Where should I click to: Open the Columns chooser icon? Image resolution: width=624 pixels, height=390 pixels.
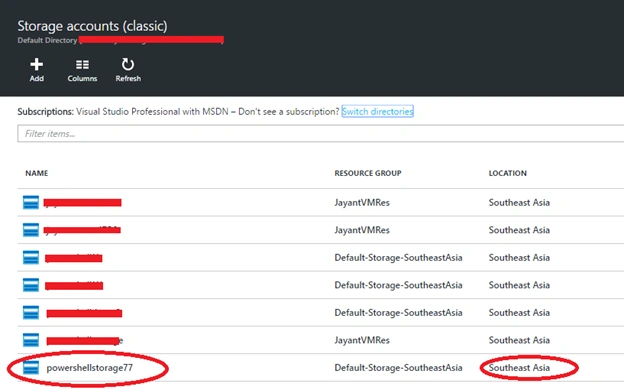tap(82, 64)
